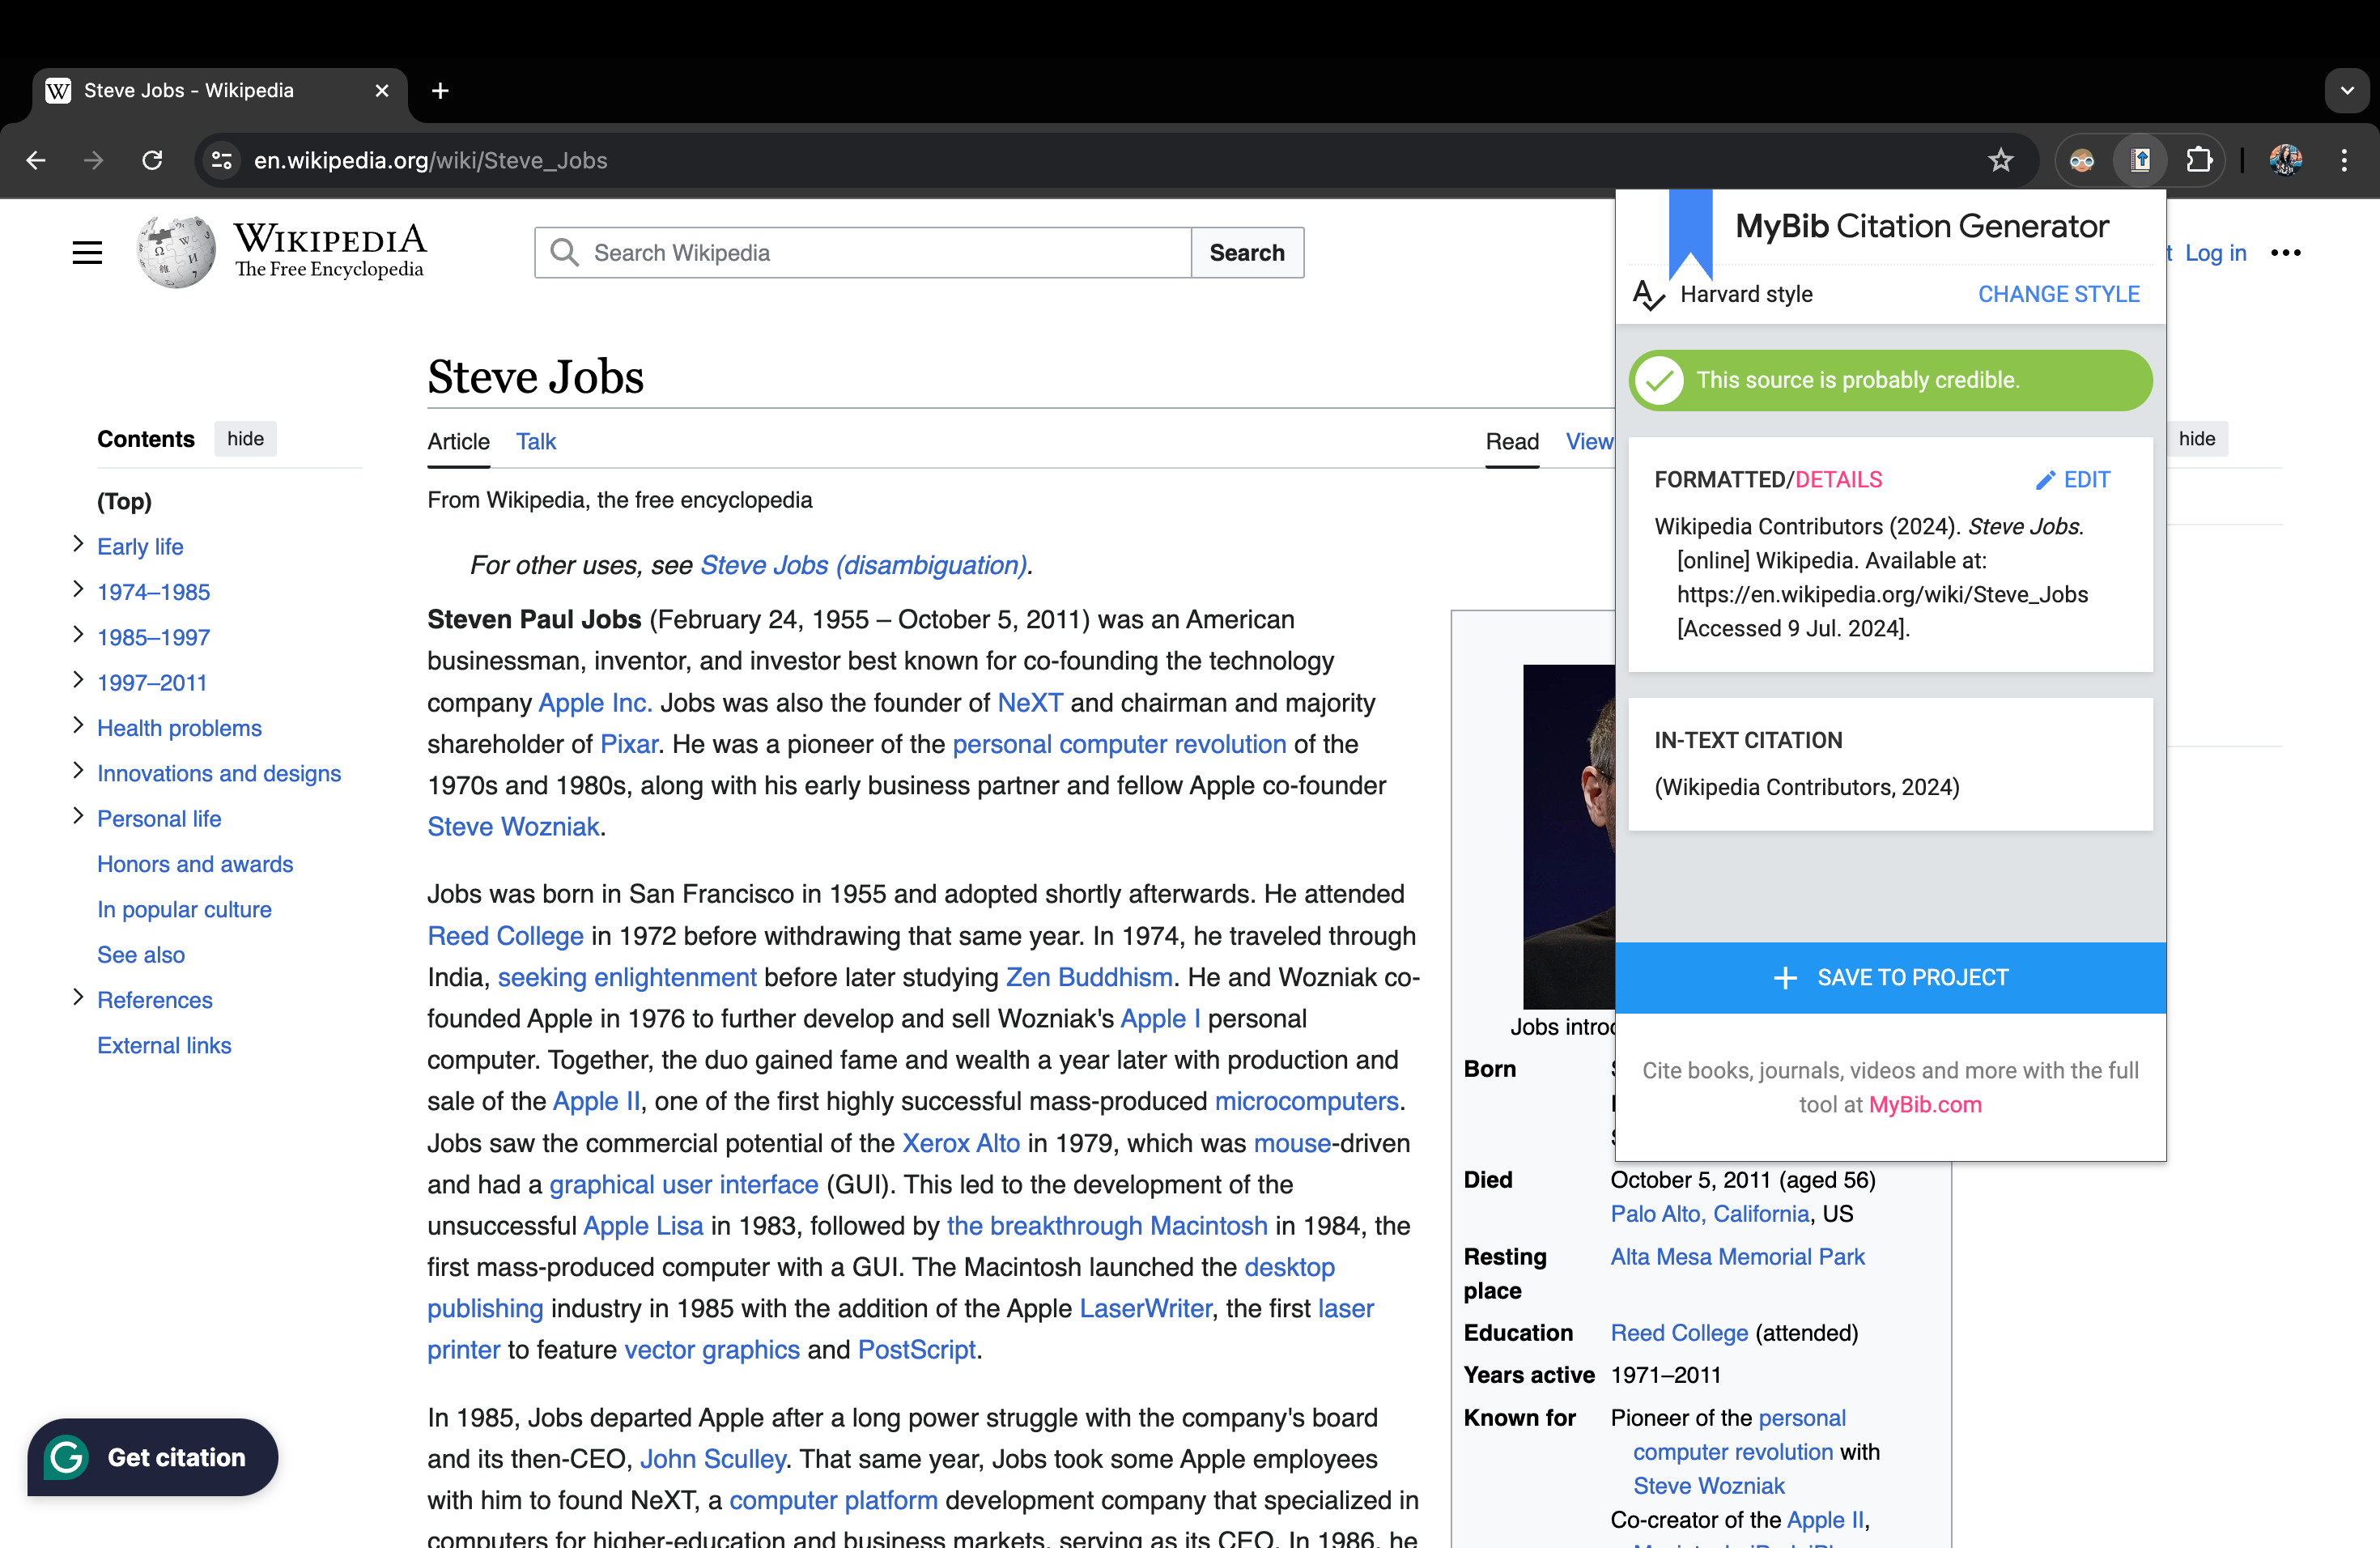The height and width of the screenshot is (1548, 2380).
Task: Click the browser back navigation arrow icon
Action: click(36, 159)
